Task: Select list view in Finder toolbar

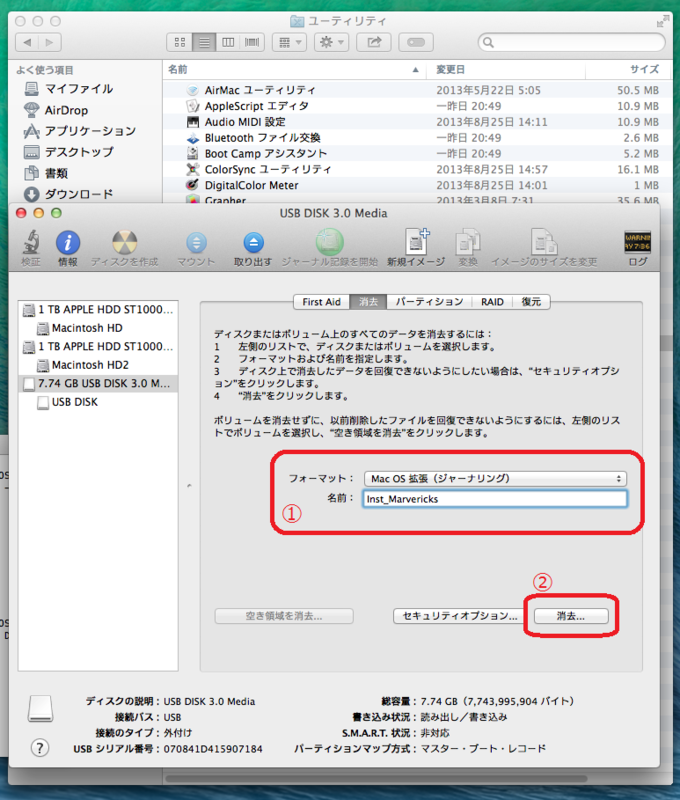Action: [x=204, y=42]
